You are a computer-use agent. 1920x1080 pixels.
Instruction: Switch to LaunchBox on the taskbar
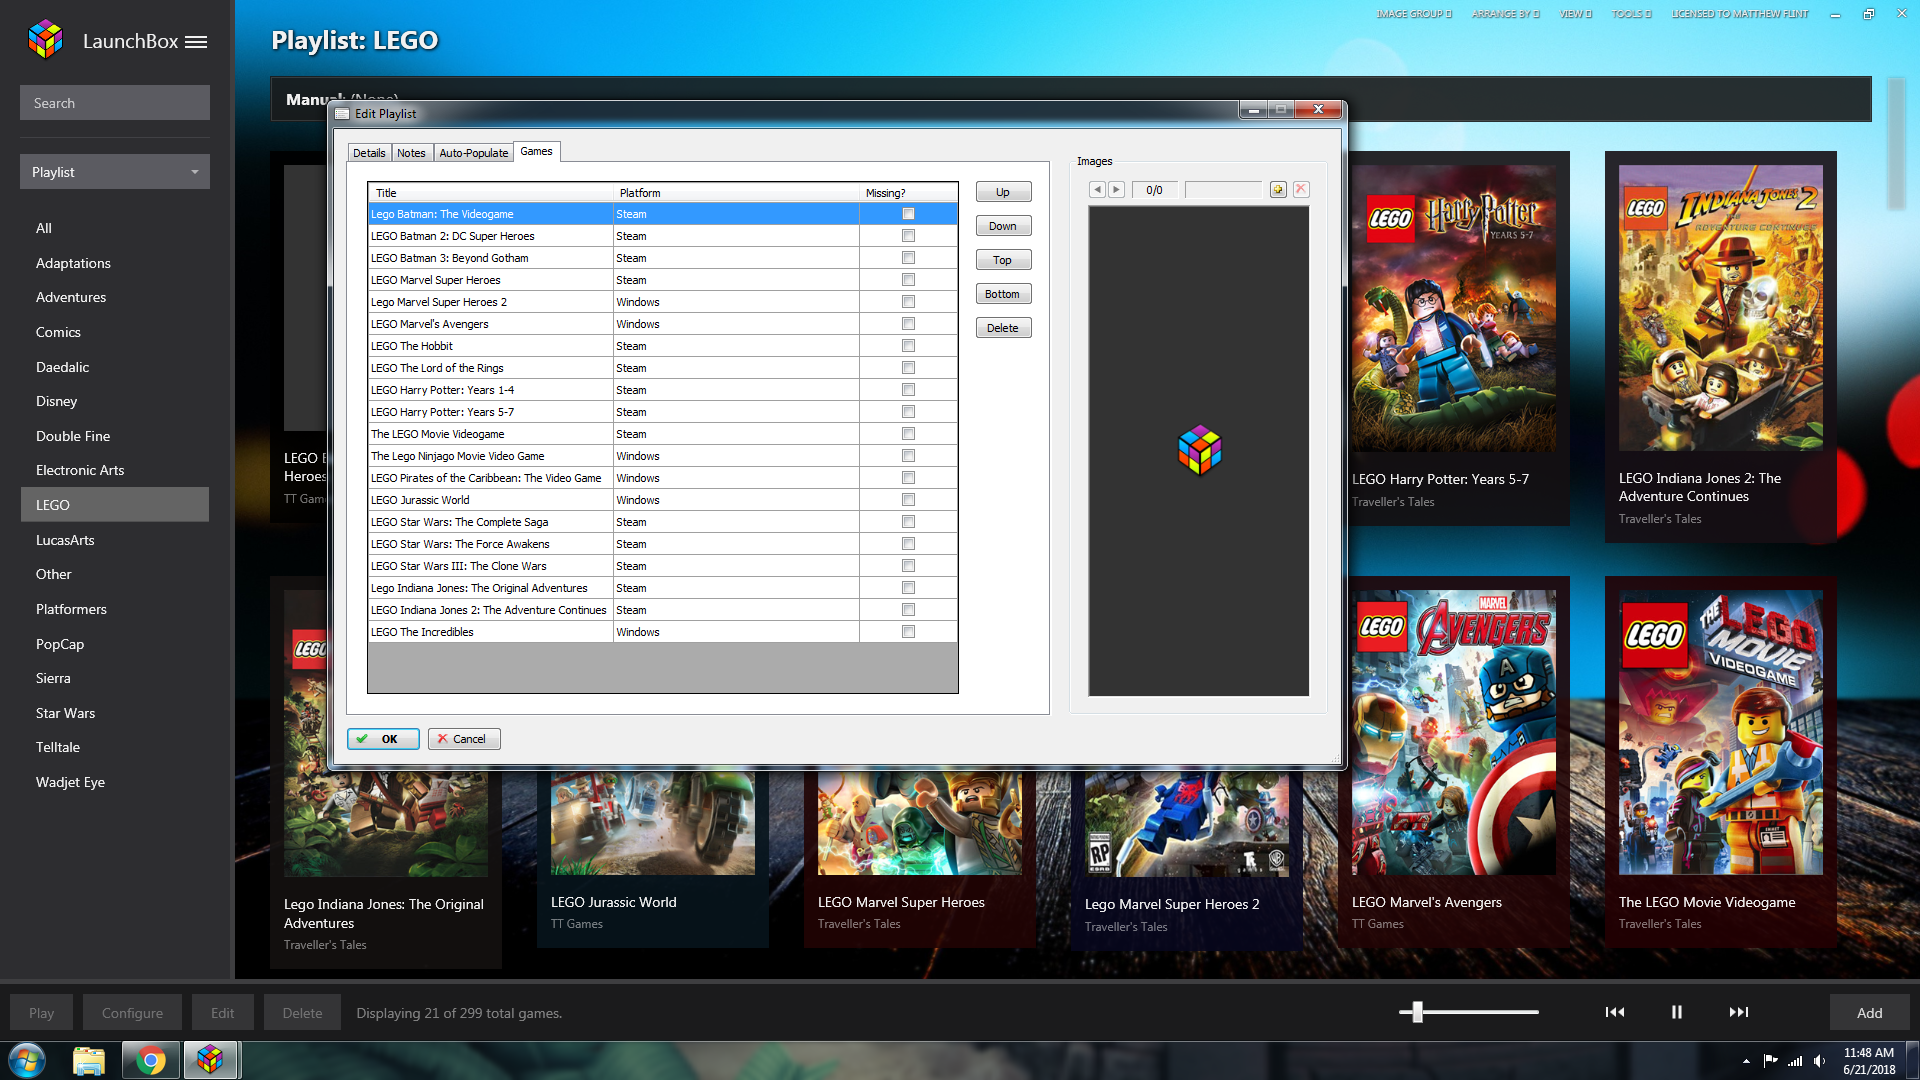[x=210, y=1060]
